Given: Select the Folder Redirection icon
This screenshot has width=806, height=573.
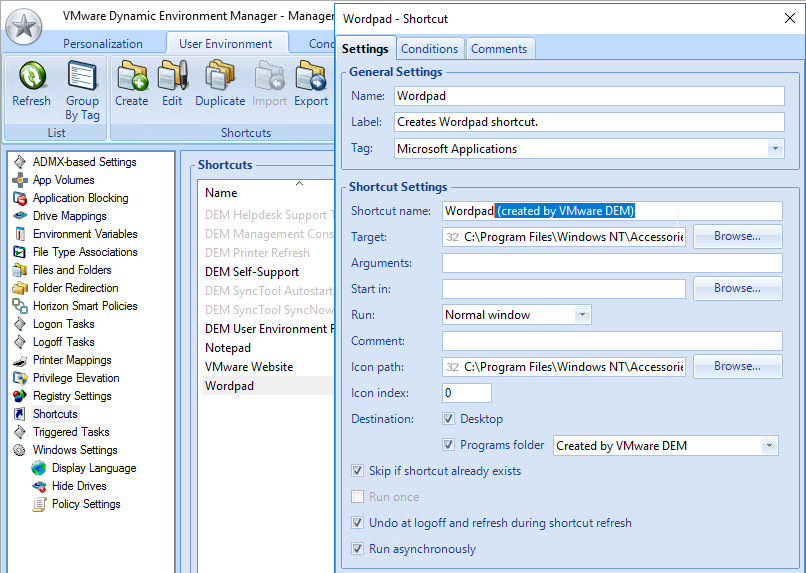Looking at the screenshot, I should click(20, 288).
